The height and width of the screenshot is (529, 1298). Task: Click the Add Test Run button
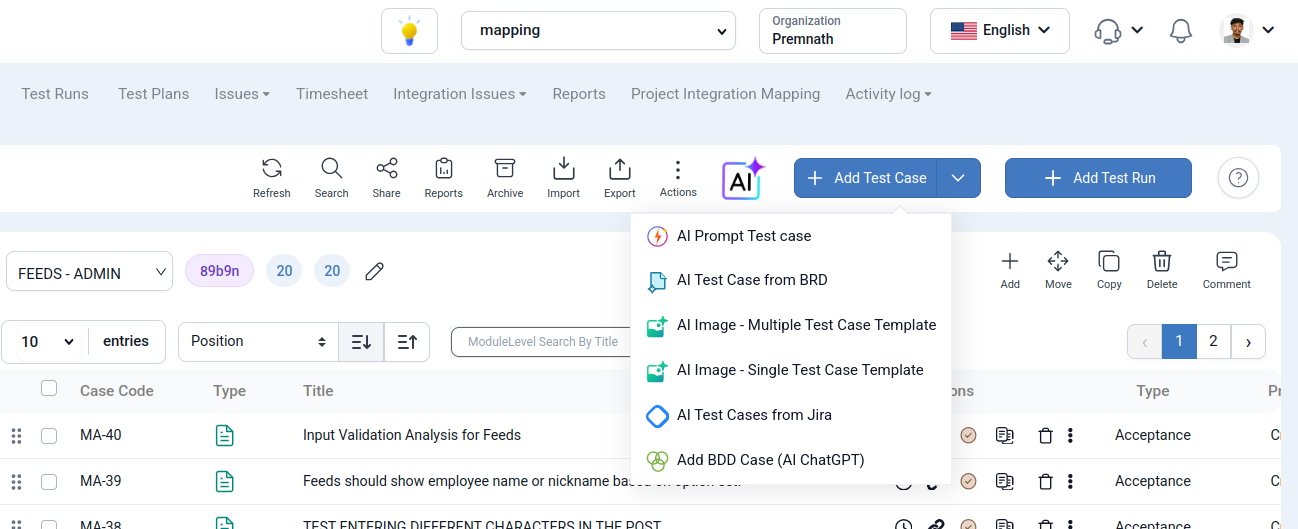pos(1098,178)
